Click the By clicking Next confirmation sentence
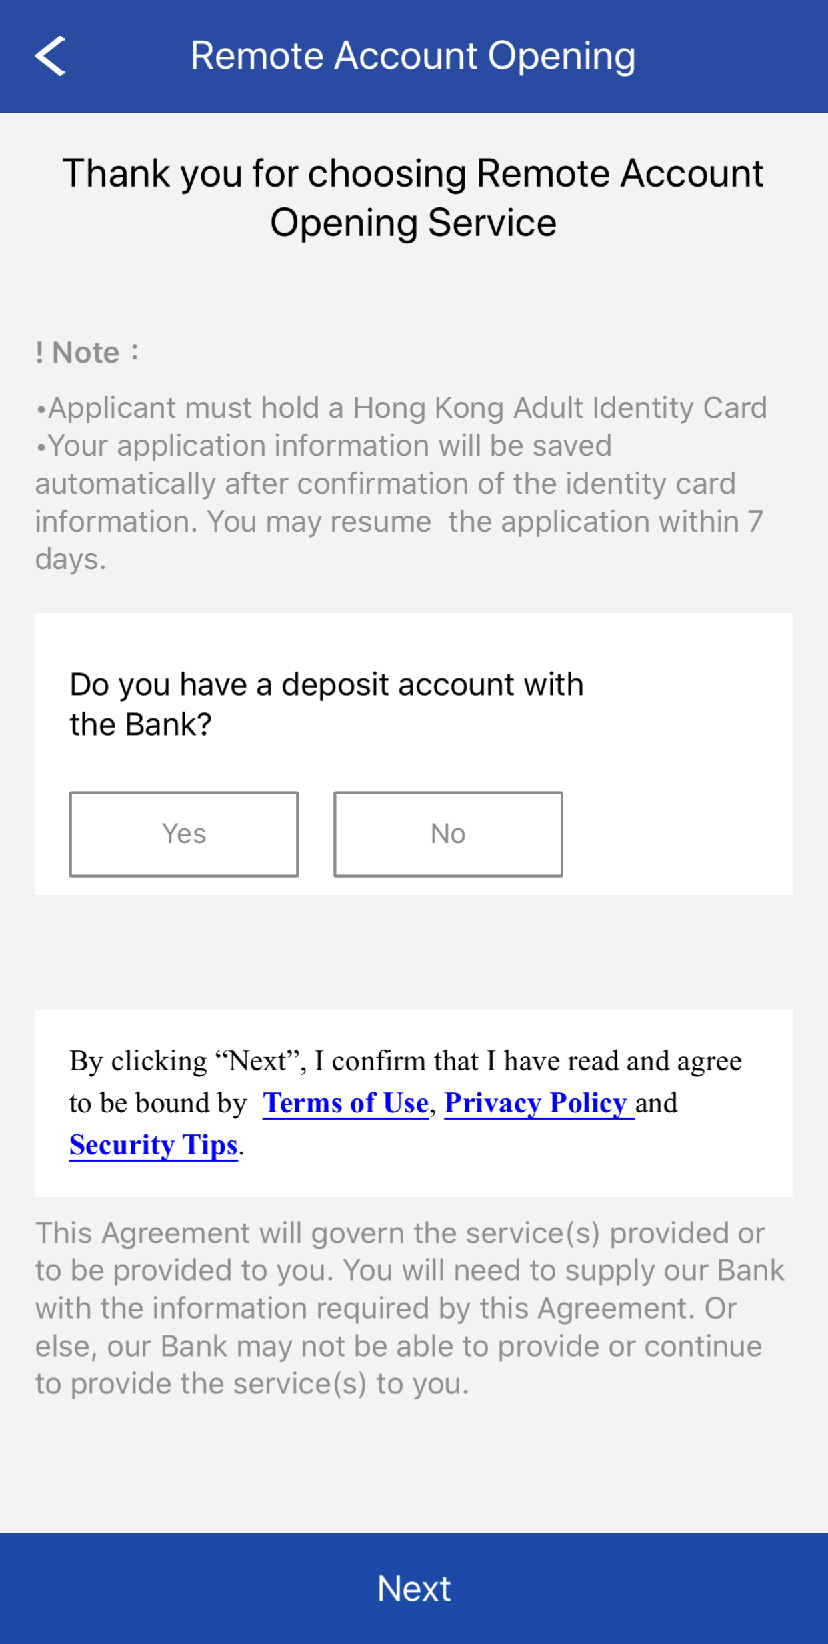The height and width of the screenshot is (1644, 828). tap(405, 1061)
